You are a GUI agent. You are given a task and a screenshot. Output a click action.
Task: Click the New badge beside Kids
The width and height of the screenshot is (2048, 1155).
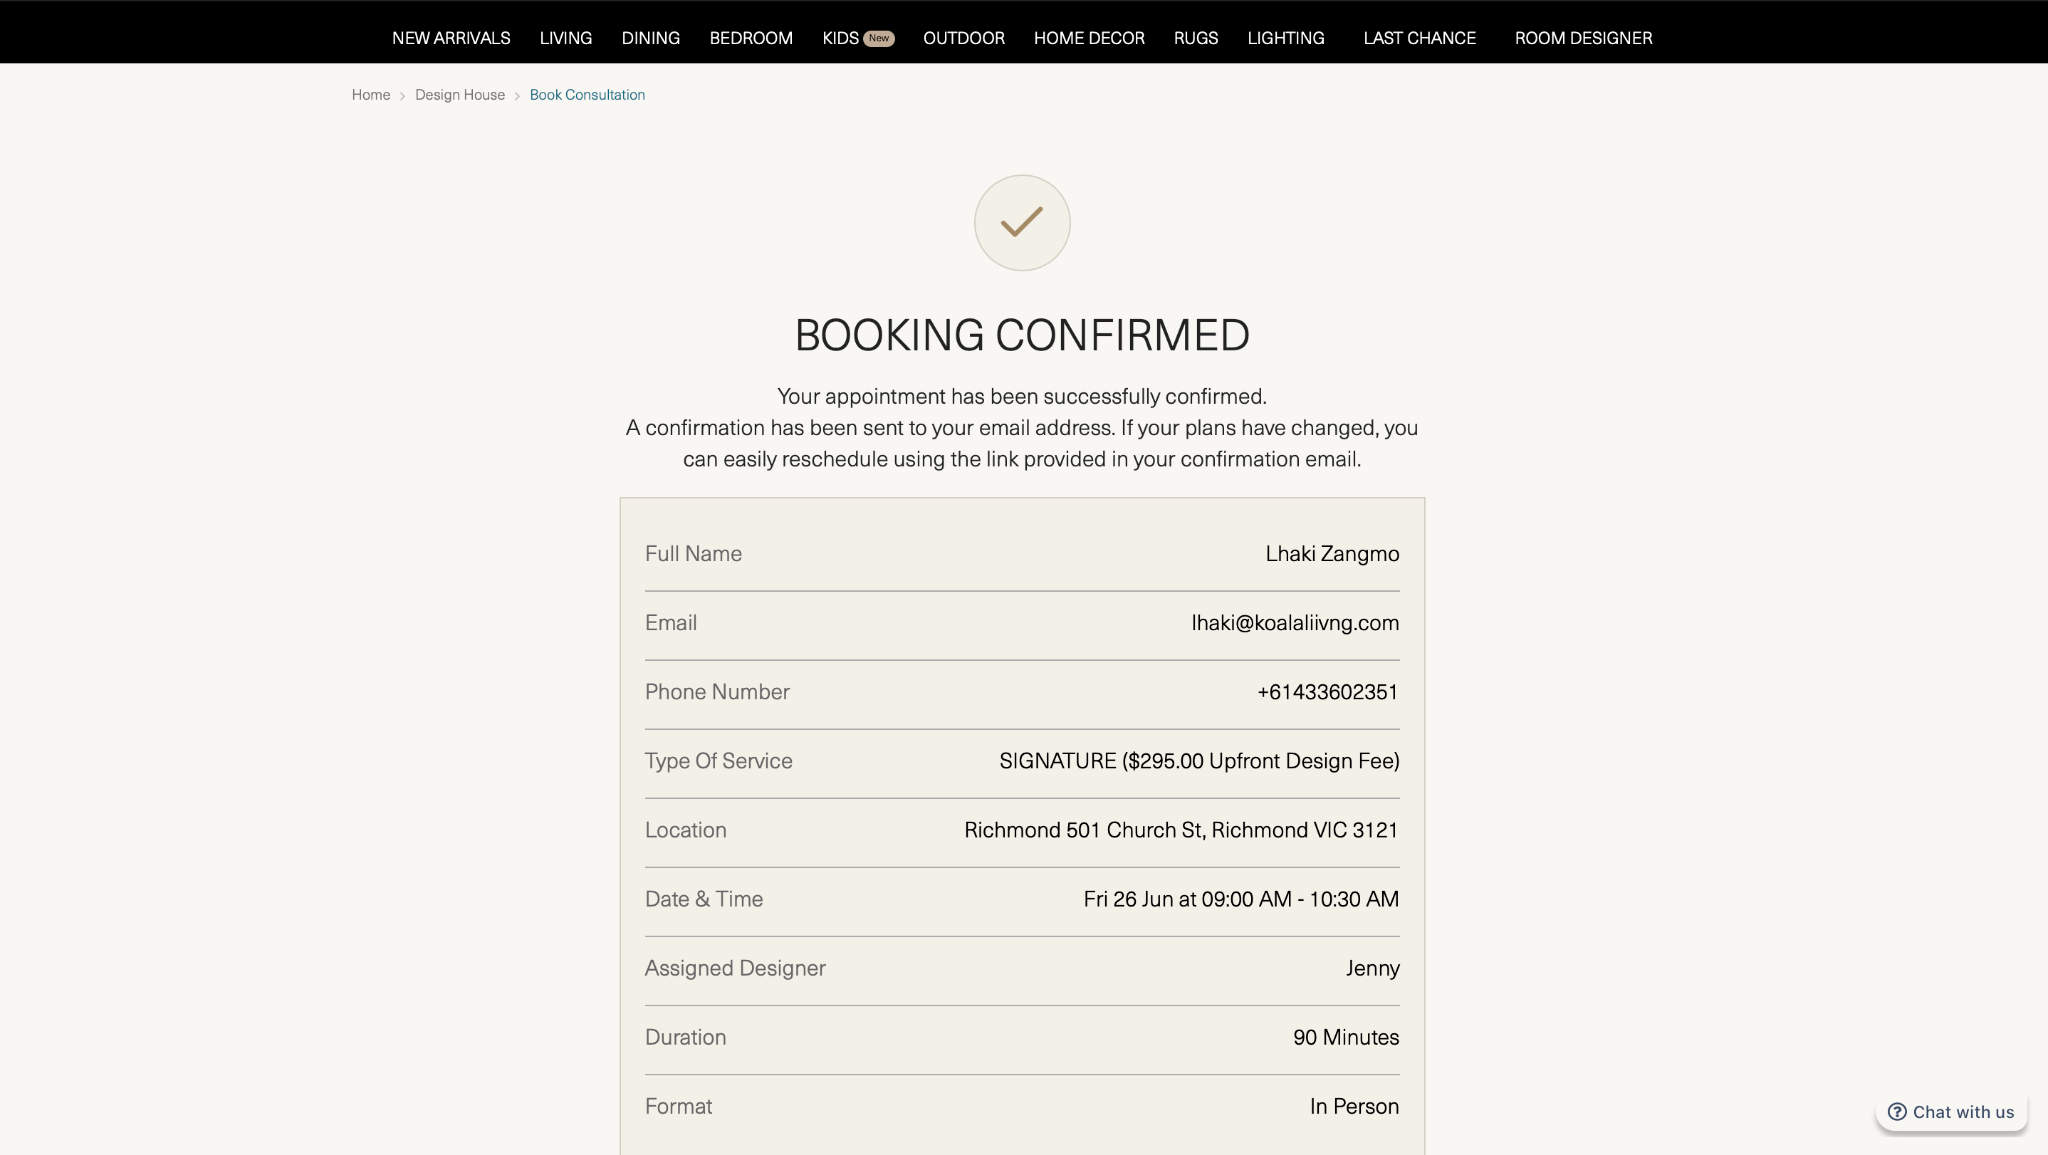tap(879, 38)
